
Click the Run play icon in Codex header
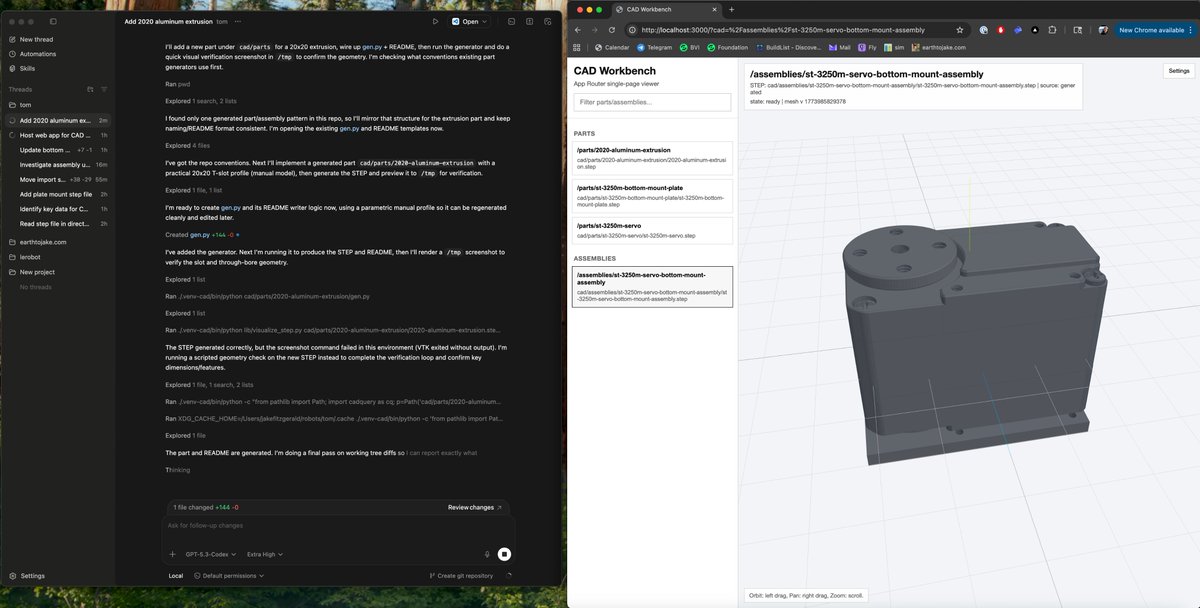435,21
